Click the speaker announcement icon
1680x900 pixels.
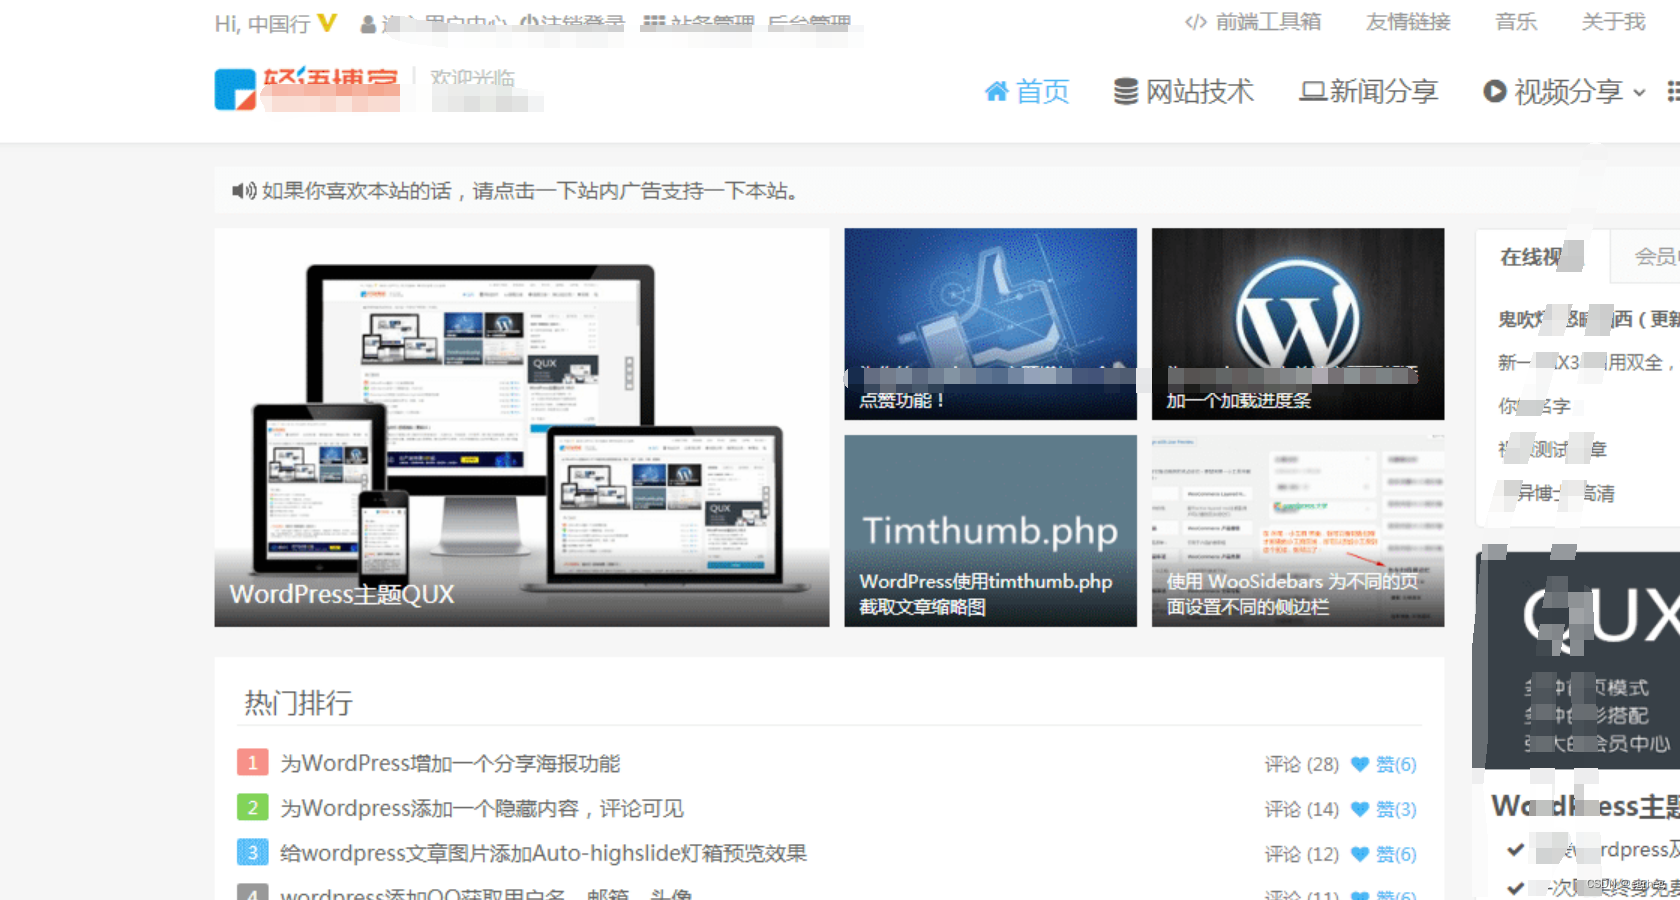[x=244, y=190]
